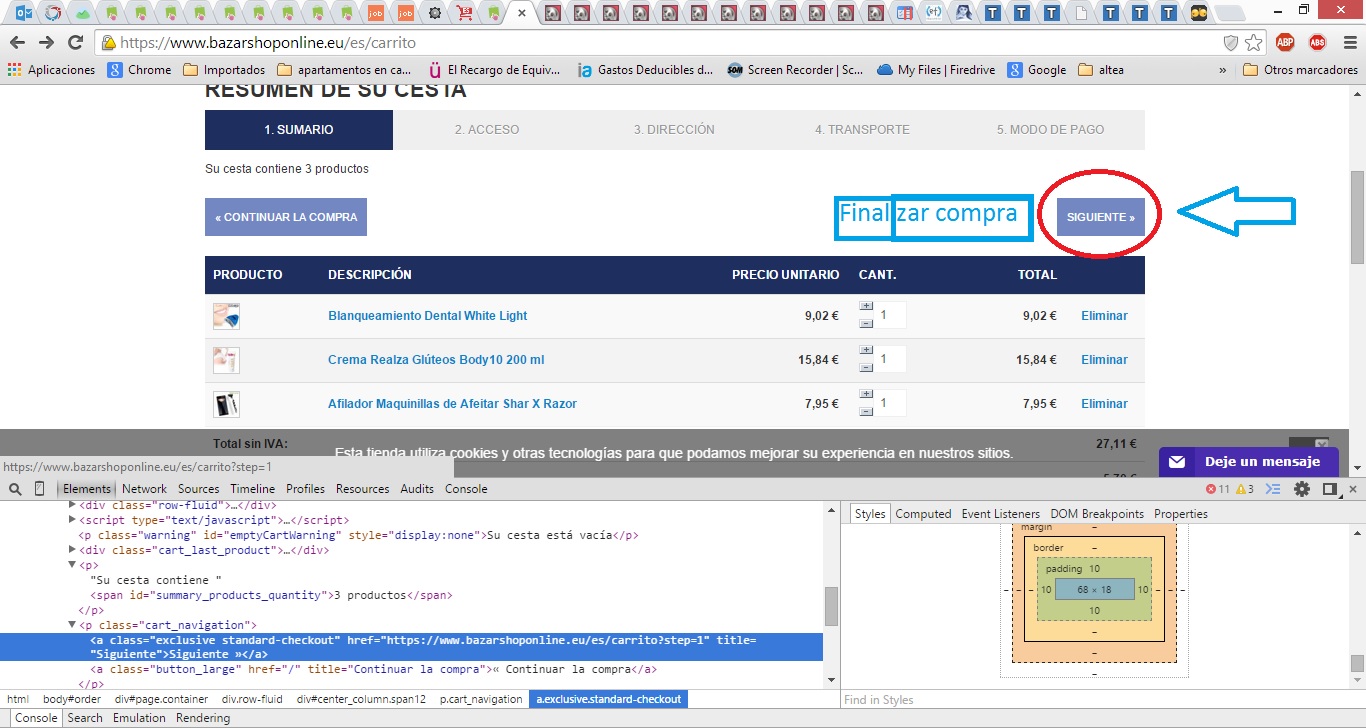Click the Afilador Maquinillas product thumbnail
Screen dimensions: 1366x728
pyautogui.click(x=226, y=404)
